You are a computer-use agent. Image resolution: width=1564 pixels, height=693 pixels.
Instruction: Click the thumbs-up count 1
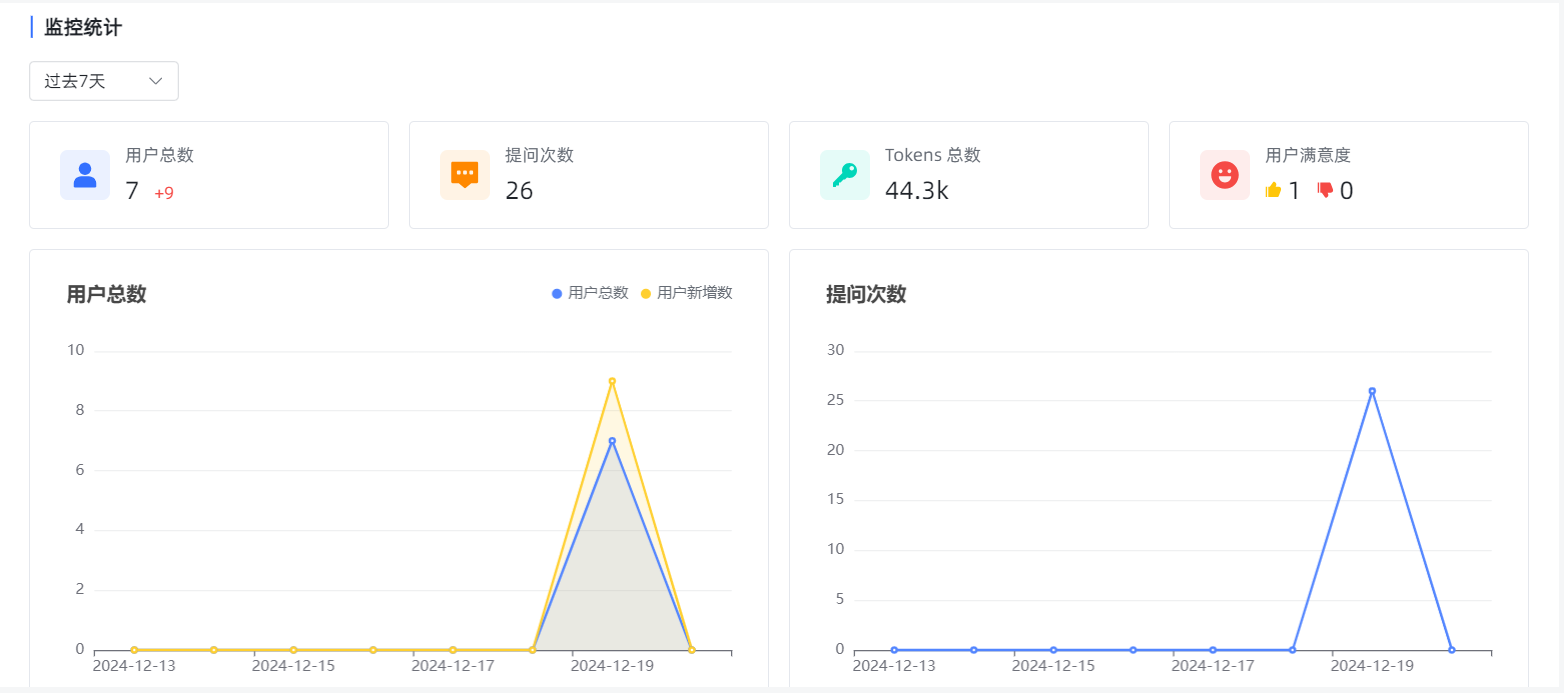tap(1294, 190)
